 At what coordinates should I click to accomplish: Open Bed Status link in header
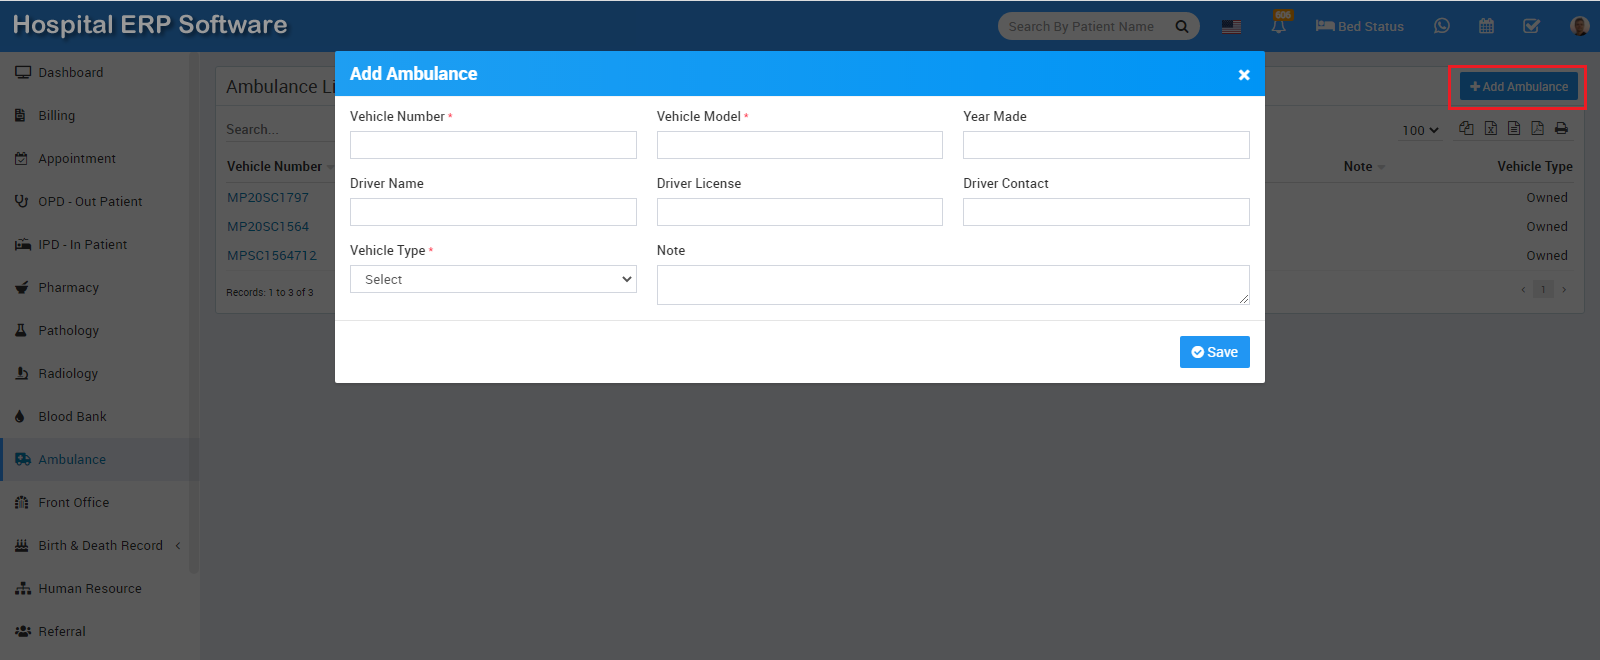pyautogui.click(x=1360, y=26)
